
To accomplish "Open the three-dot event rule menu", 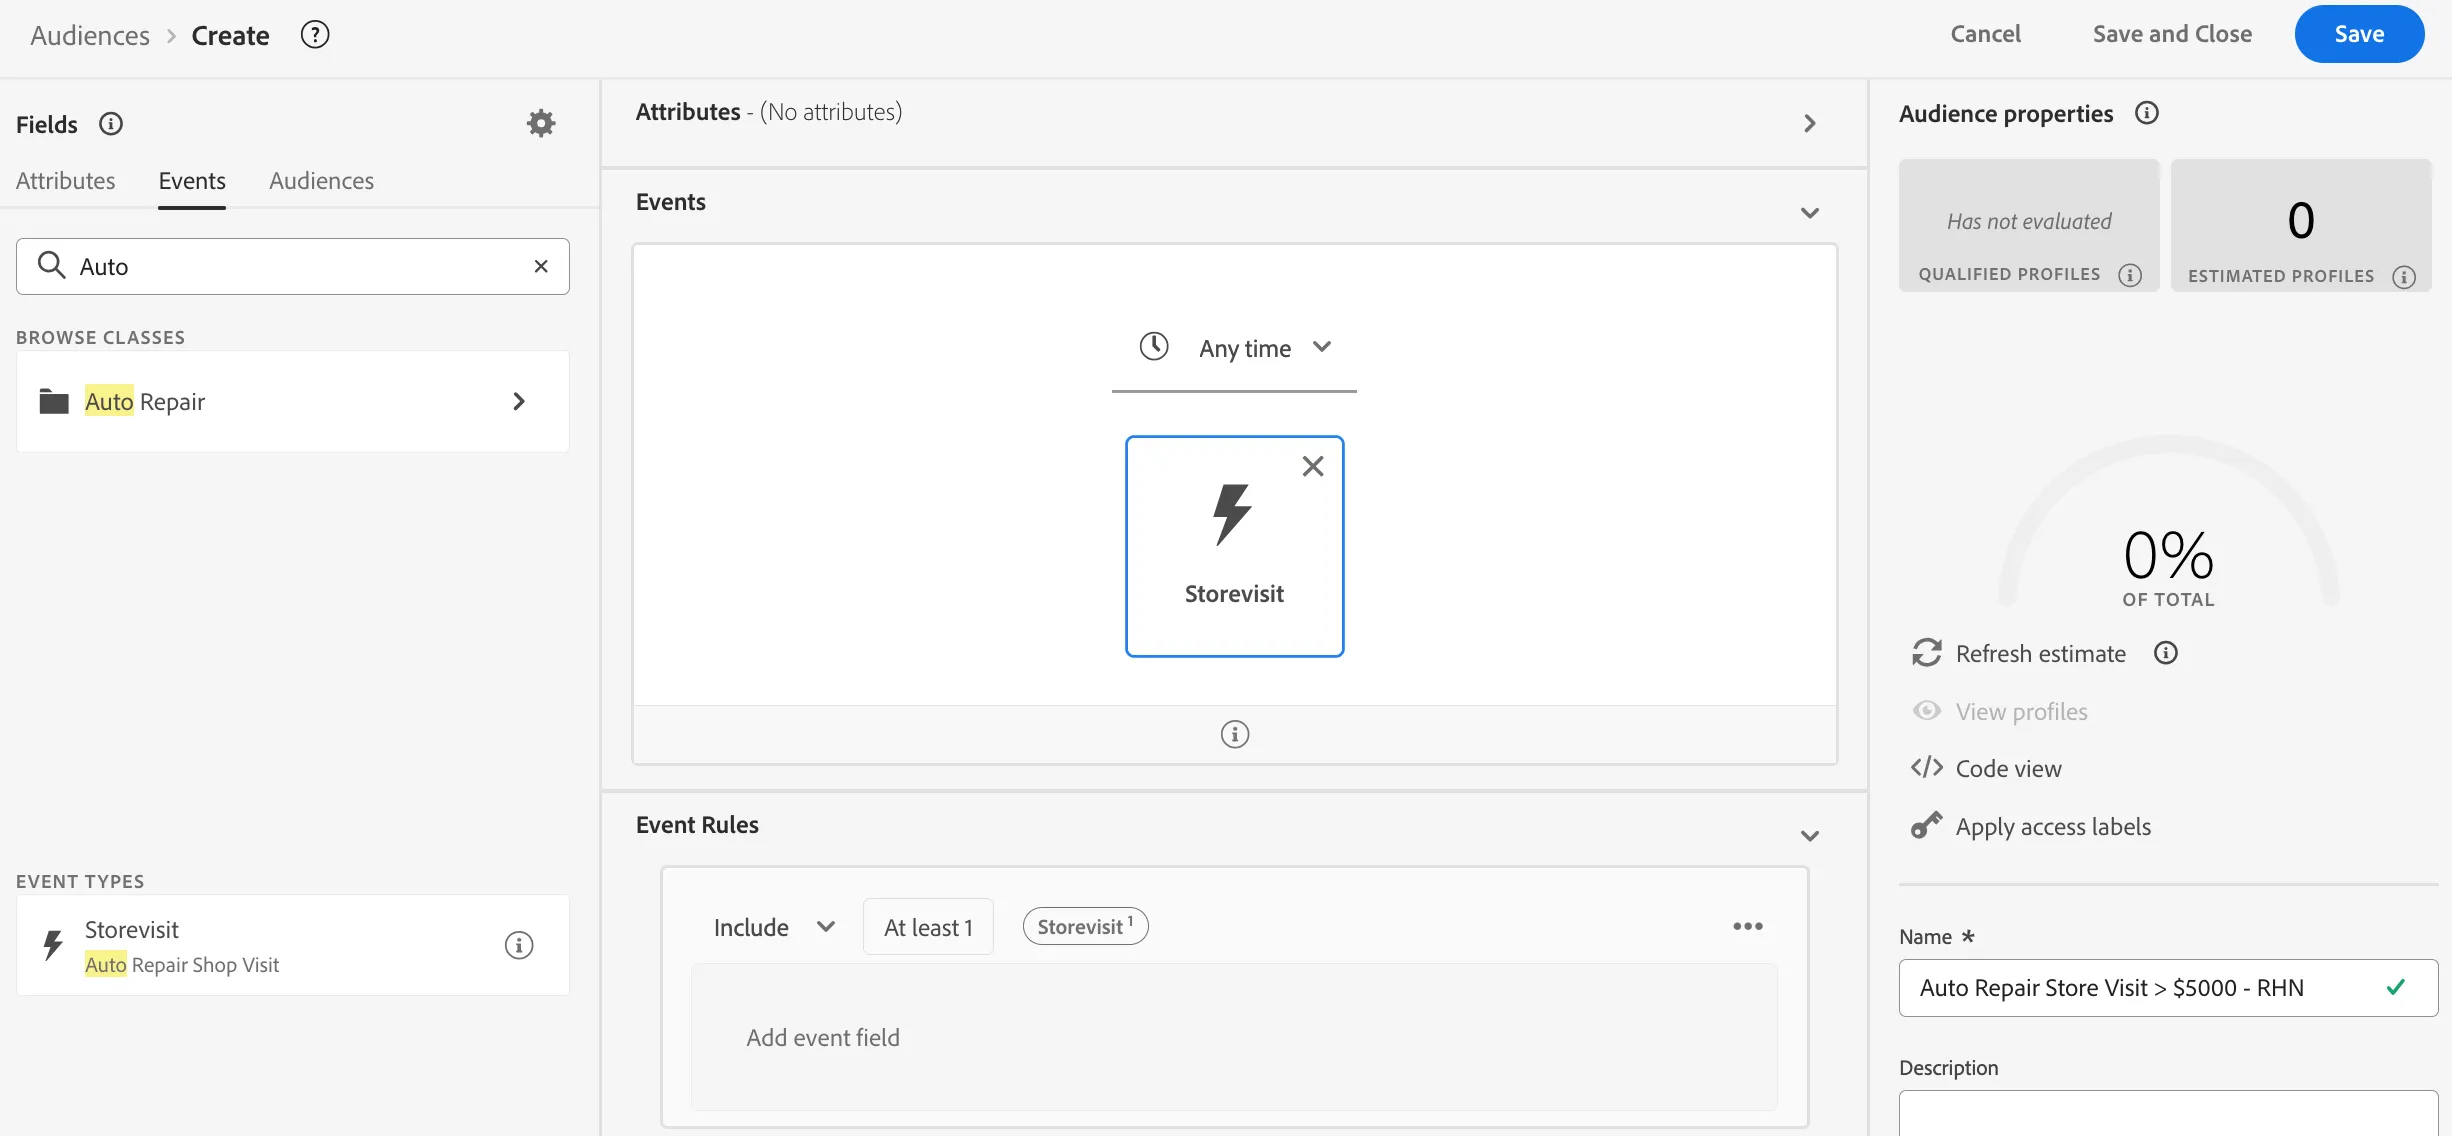I will click(1748, 926).
